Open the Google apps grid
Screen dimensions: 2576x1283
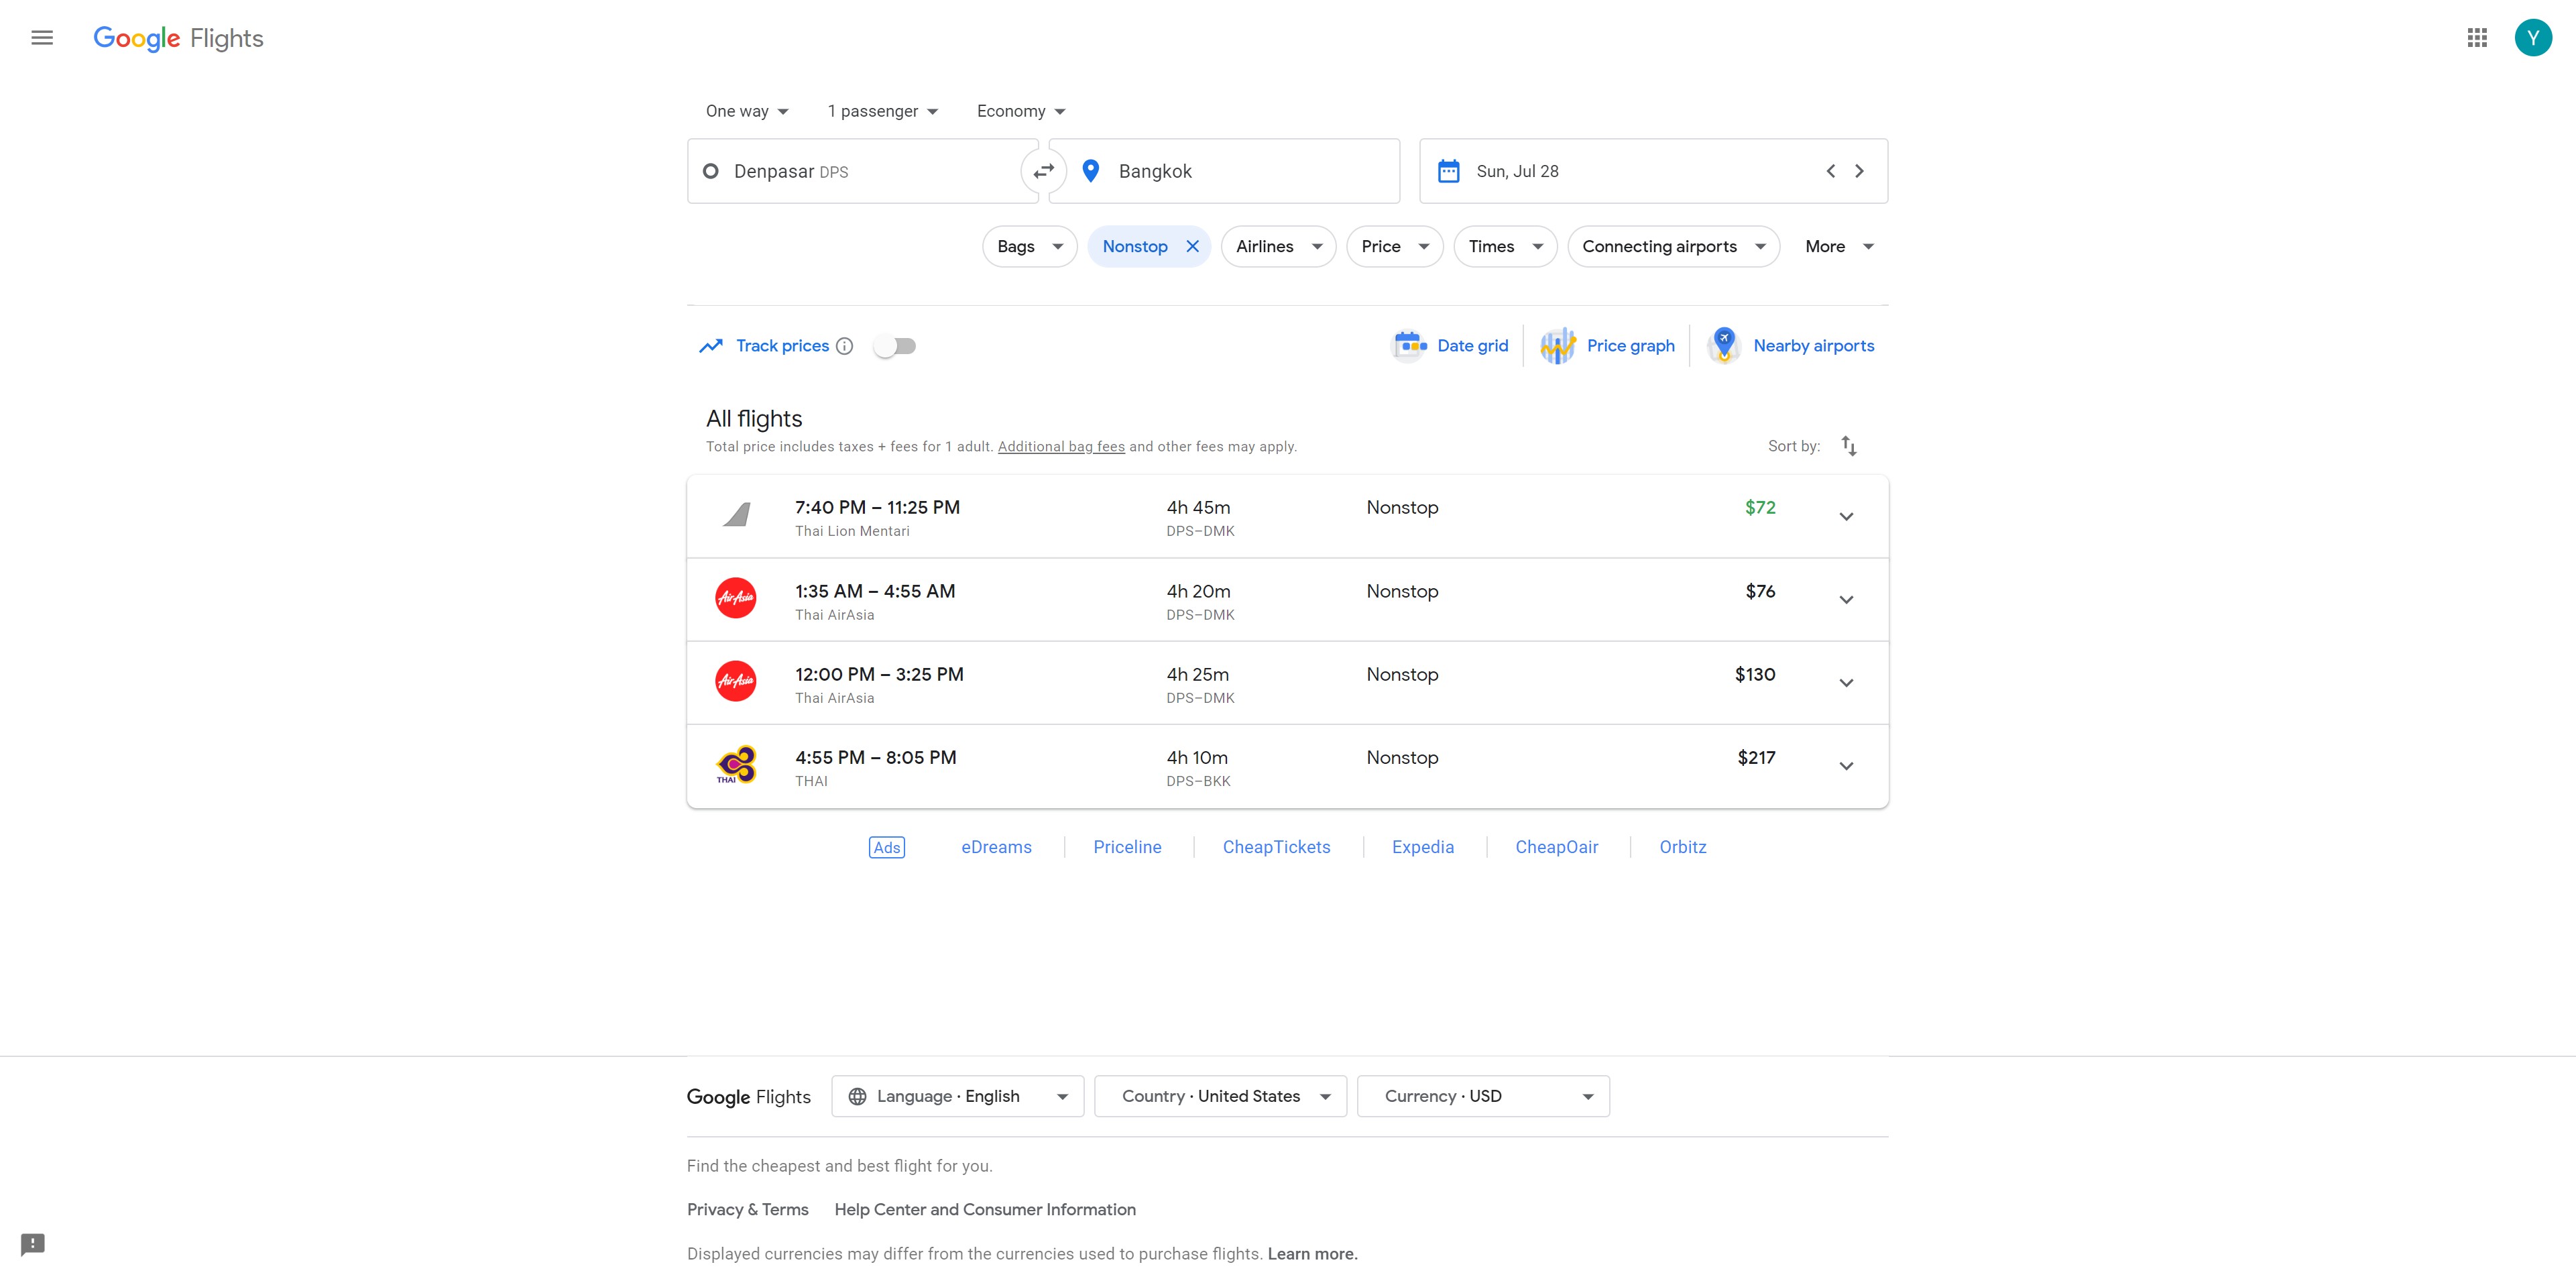[2477, 38]
